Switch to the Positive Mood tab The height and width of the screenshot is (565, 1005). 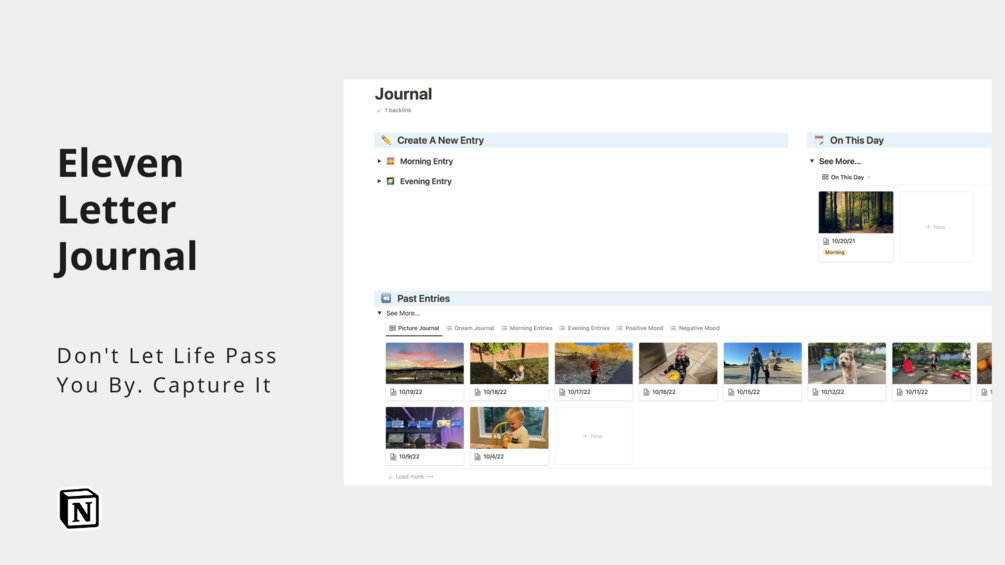point(640,328)
